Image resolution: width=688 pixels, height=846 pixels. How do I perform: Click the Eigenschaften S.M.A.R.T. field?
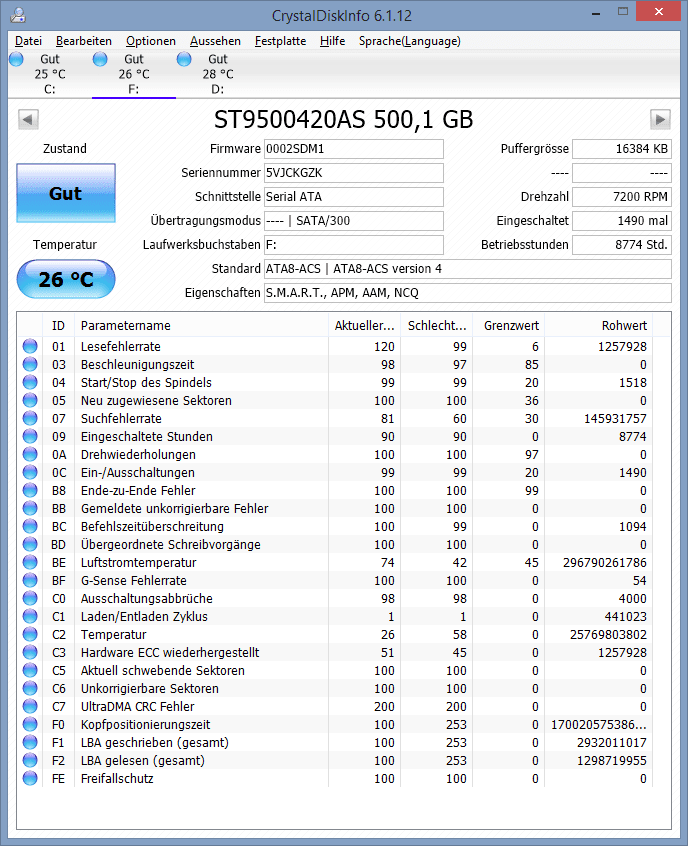pyautogui.click(x=467, y=292)
